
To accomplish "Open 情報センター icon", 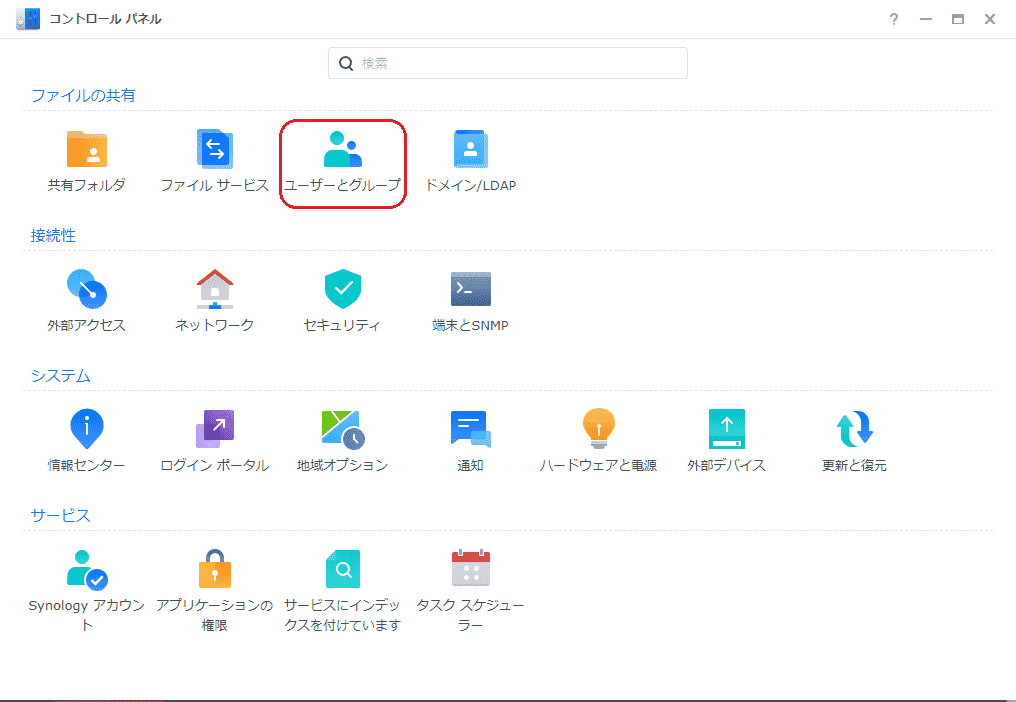I will (86, 429).
